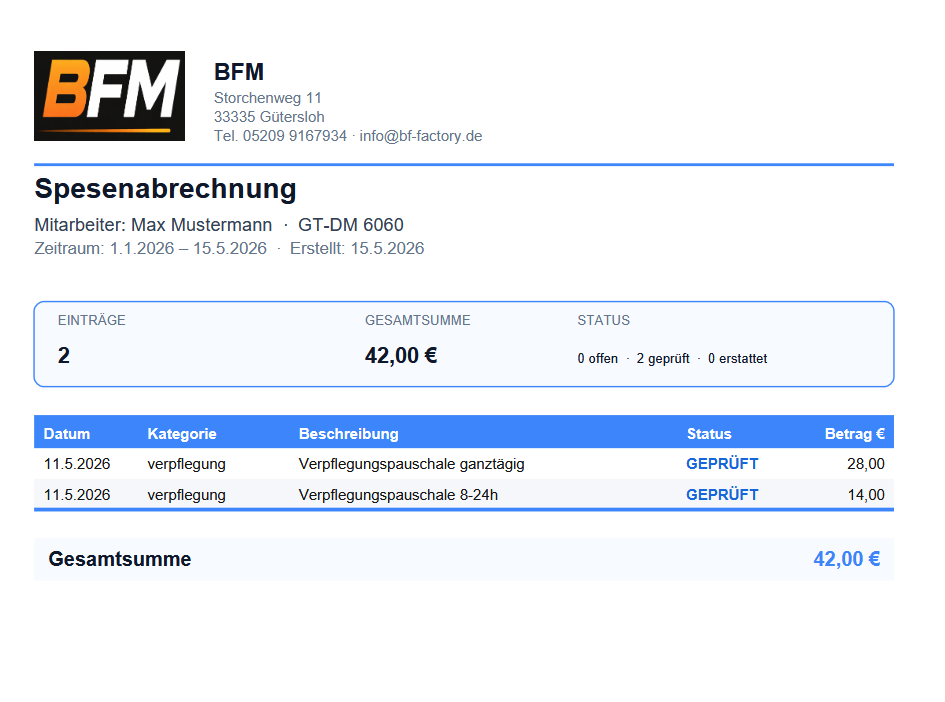Click GEPRÜFT status in ganztägig row
The height and width of the screenshot is (702, 945).
tap(722, 463)
